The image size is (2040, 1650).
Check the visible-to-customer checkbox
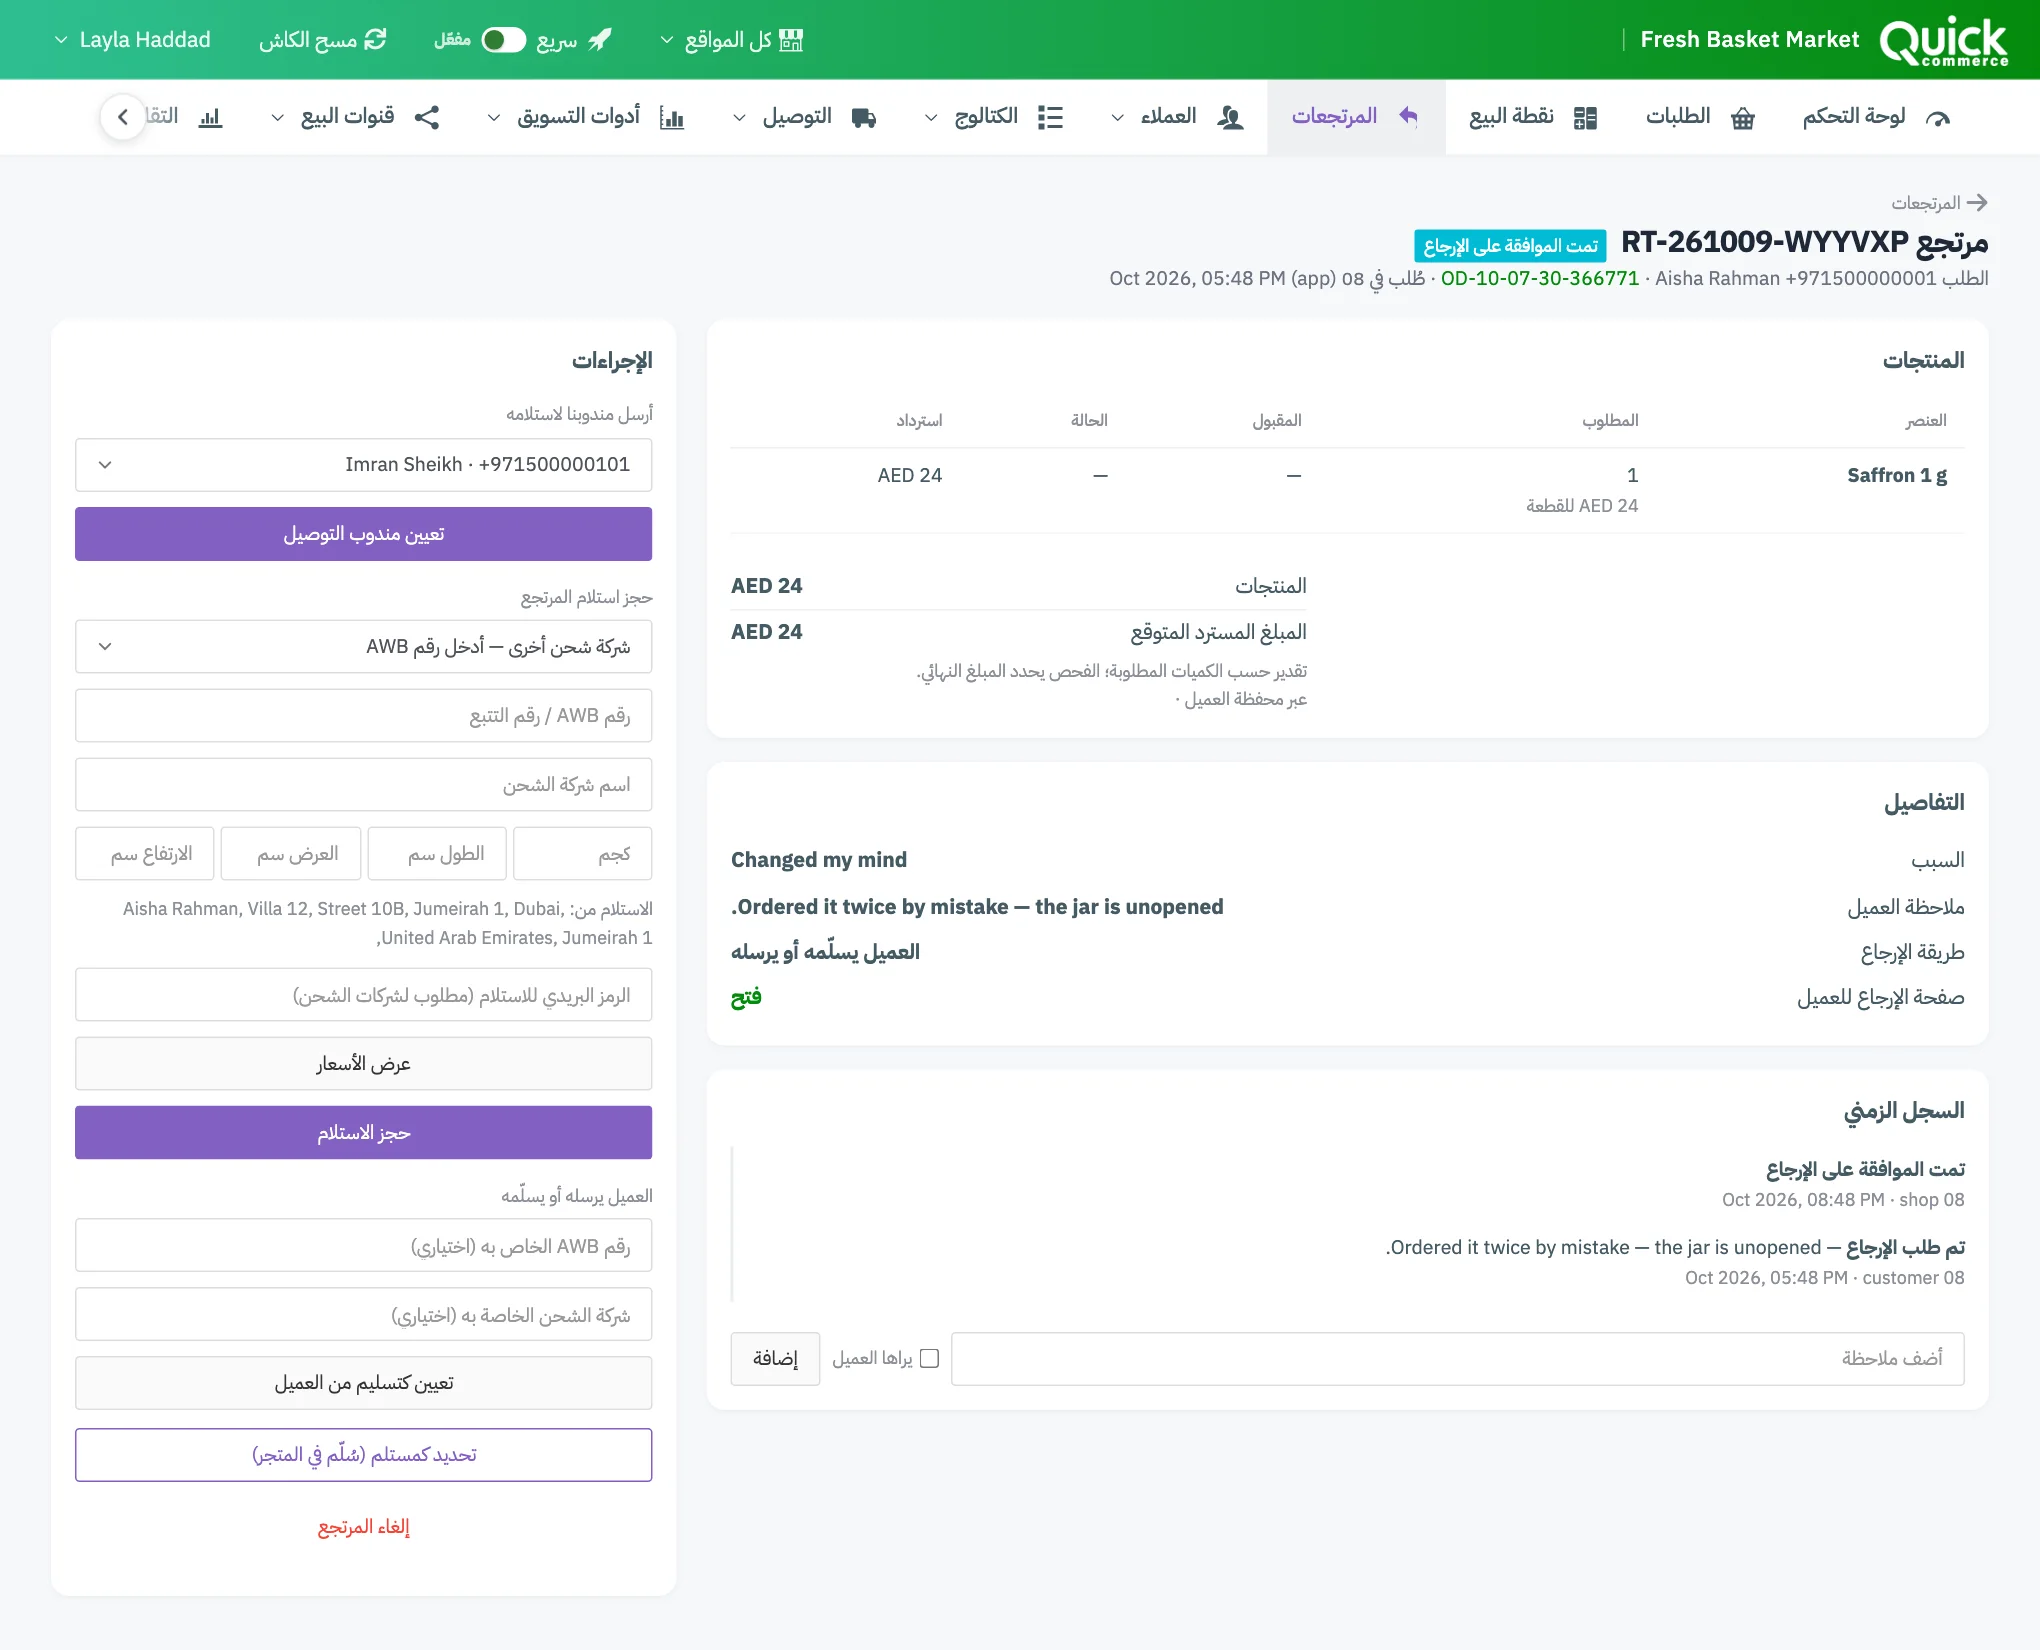tap(929, 1359)
